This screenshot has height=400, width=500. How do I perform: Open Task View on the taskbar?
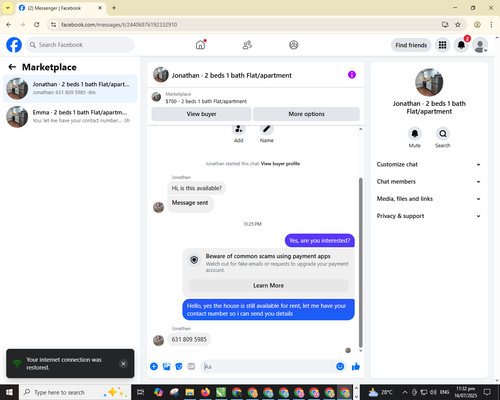click(141, 392)
